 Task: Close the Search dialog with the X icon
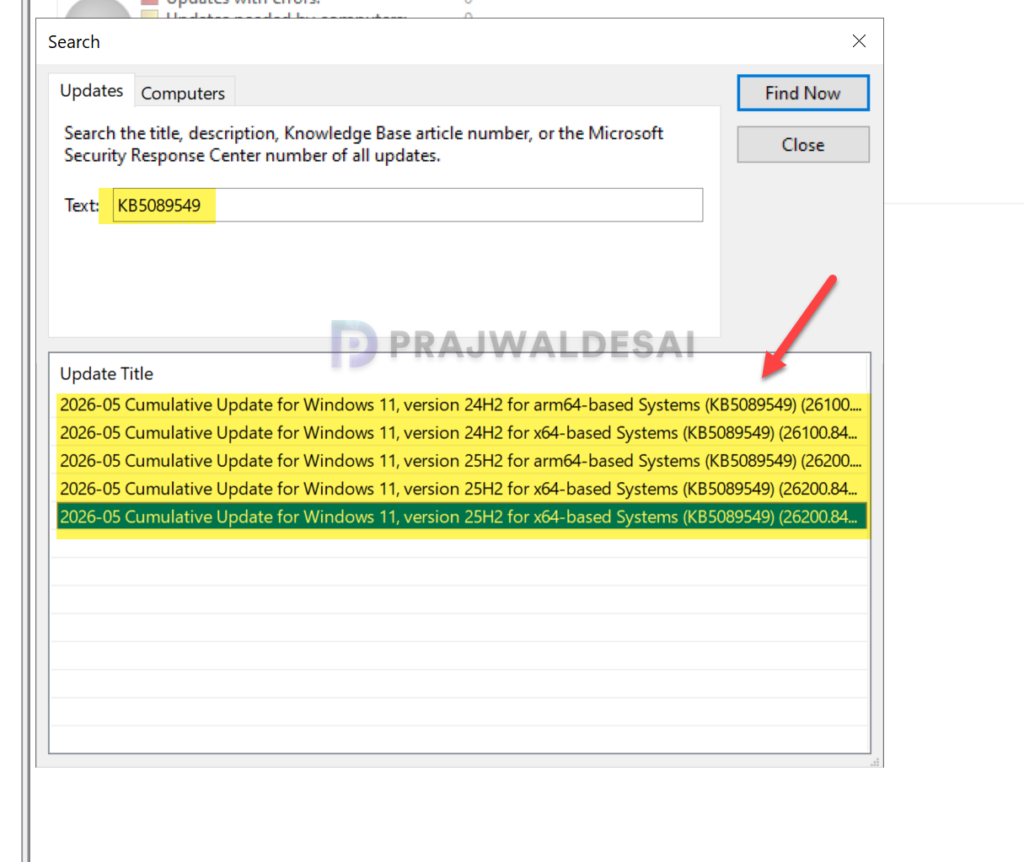[859, 41]
